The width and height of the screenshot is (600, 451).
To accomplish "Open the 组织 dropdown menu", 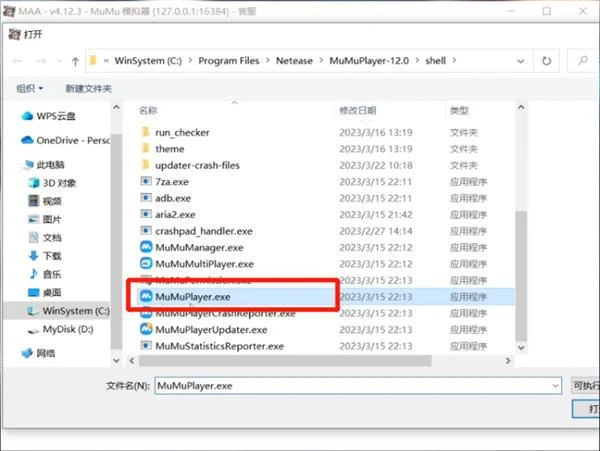I will pos(30,89).
